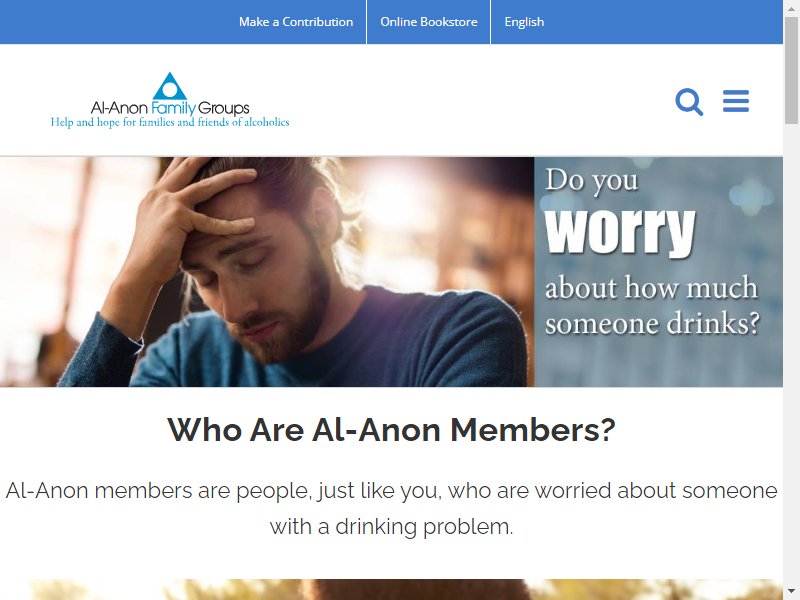Click the 'Do you' text in banner

point(591,181)
